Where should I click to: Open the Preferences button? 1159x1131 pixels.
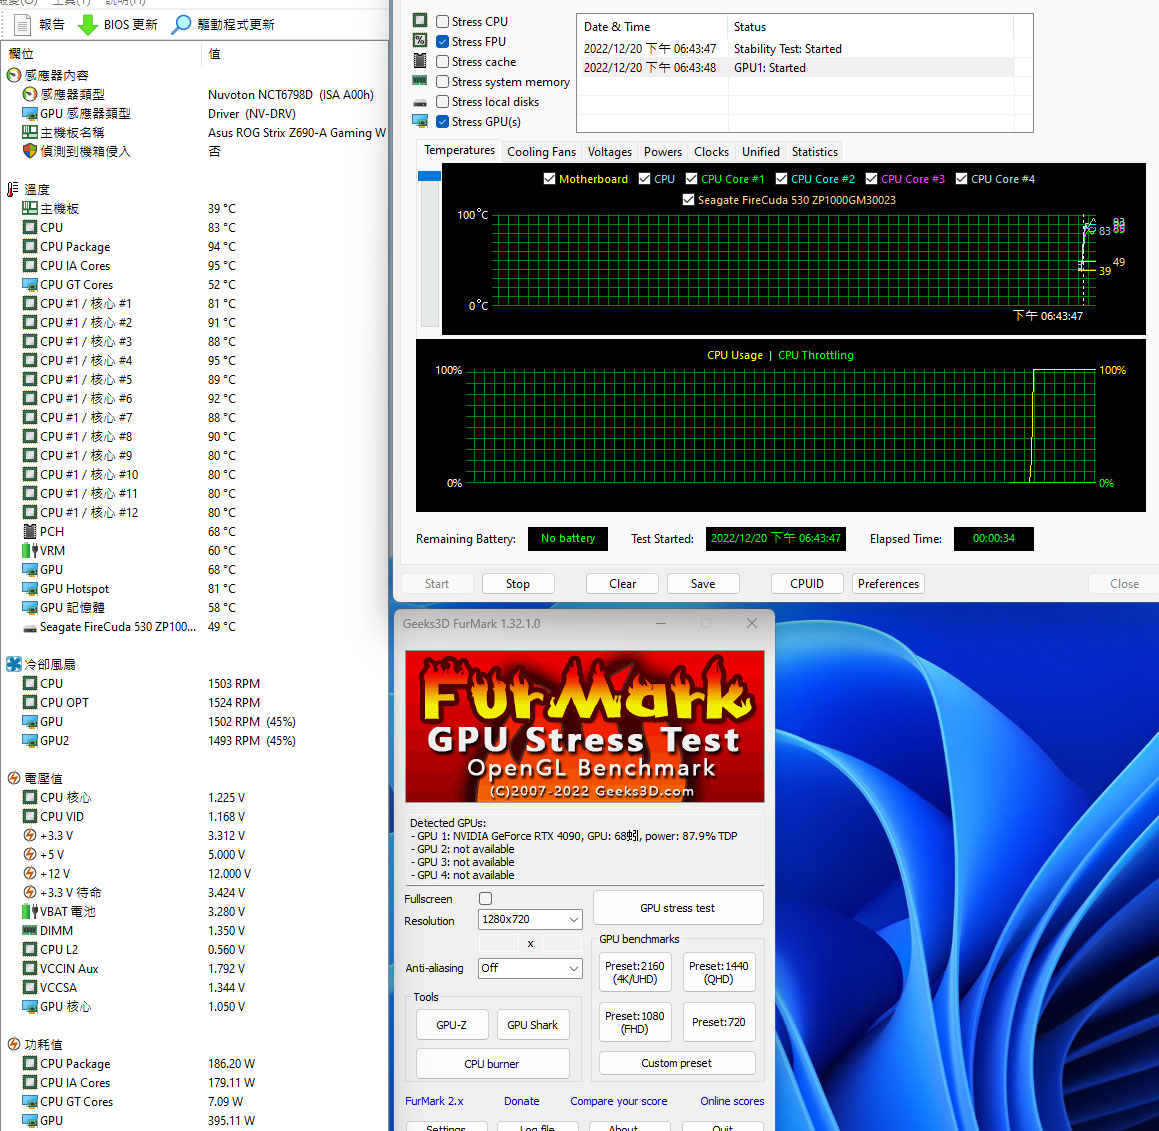(x=888, y=583)
